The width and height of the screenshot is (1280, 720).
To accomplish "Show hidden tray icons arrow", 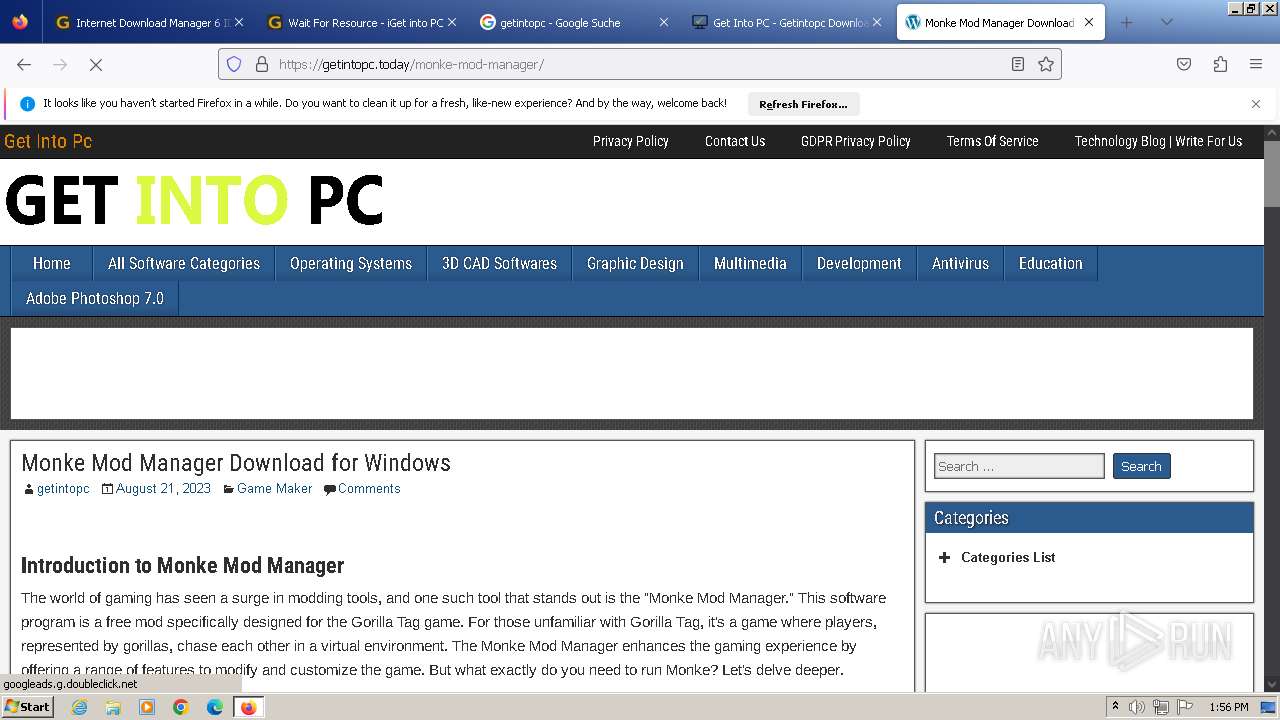I will [x=1115, y=707].
